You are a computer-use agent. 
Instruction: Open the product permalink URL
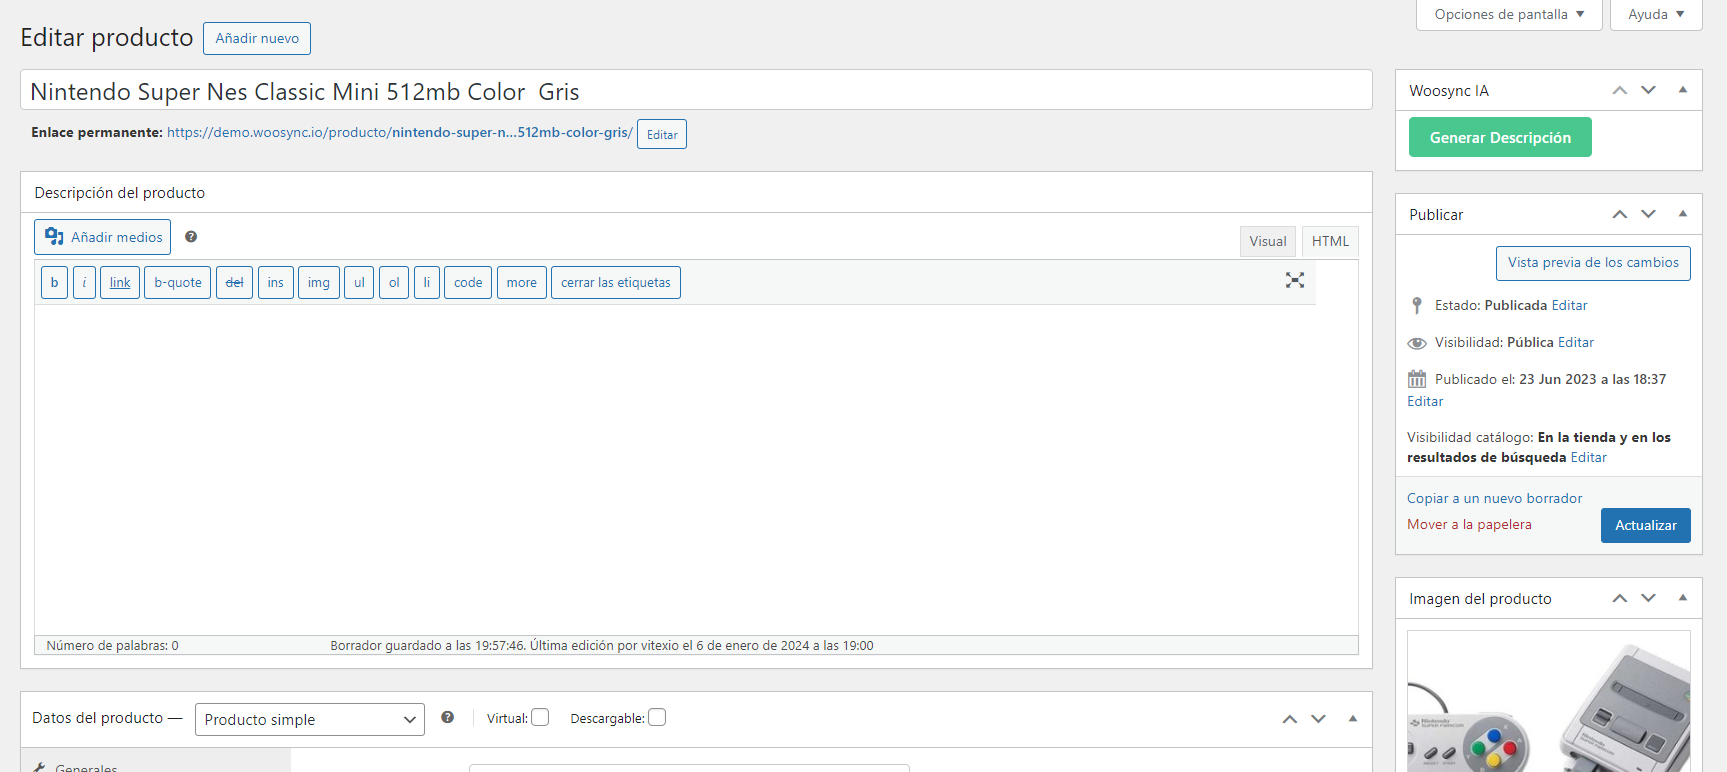(400, 132)
